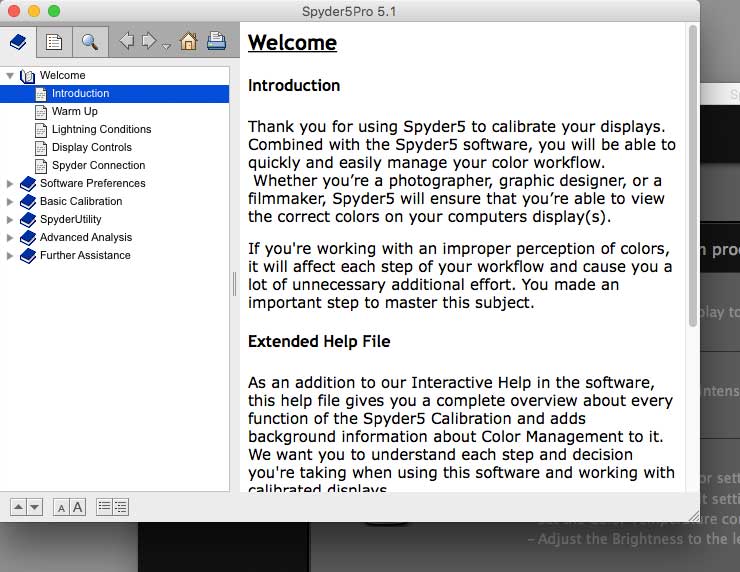This screenshot has height=572, width=740.
Task: Click the Further Assistance book icon
Action: point(28,255)
